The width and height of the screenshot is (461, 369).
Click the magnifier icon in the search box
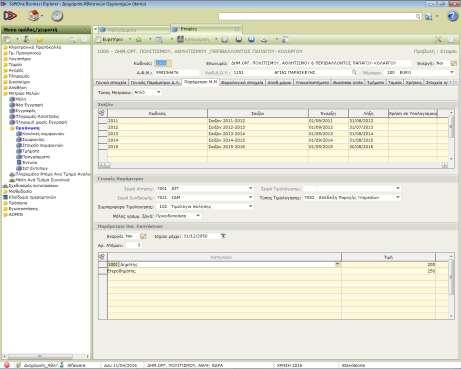point(418,16)
